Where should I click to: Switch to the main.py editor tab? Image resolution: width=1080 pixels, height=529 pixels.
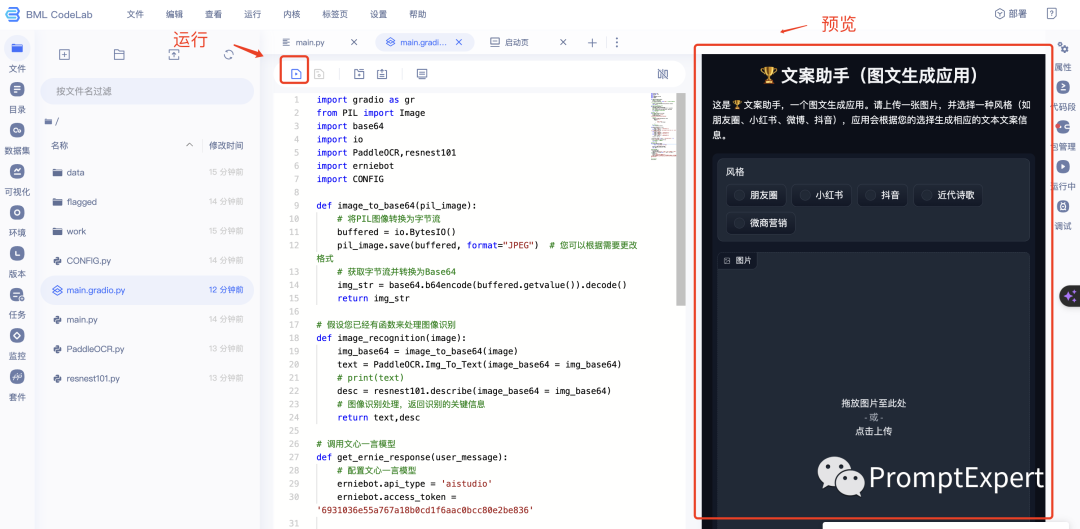309,43
